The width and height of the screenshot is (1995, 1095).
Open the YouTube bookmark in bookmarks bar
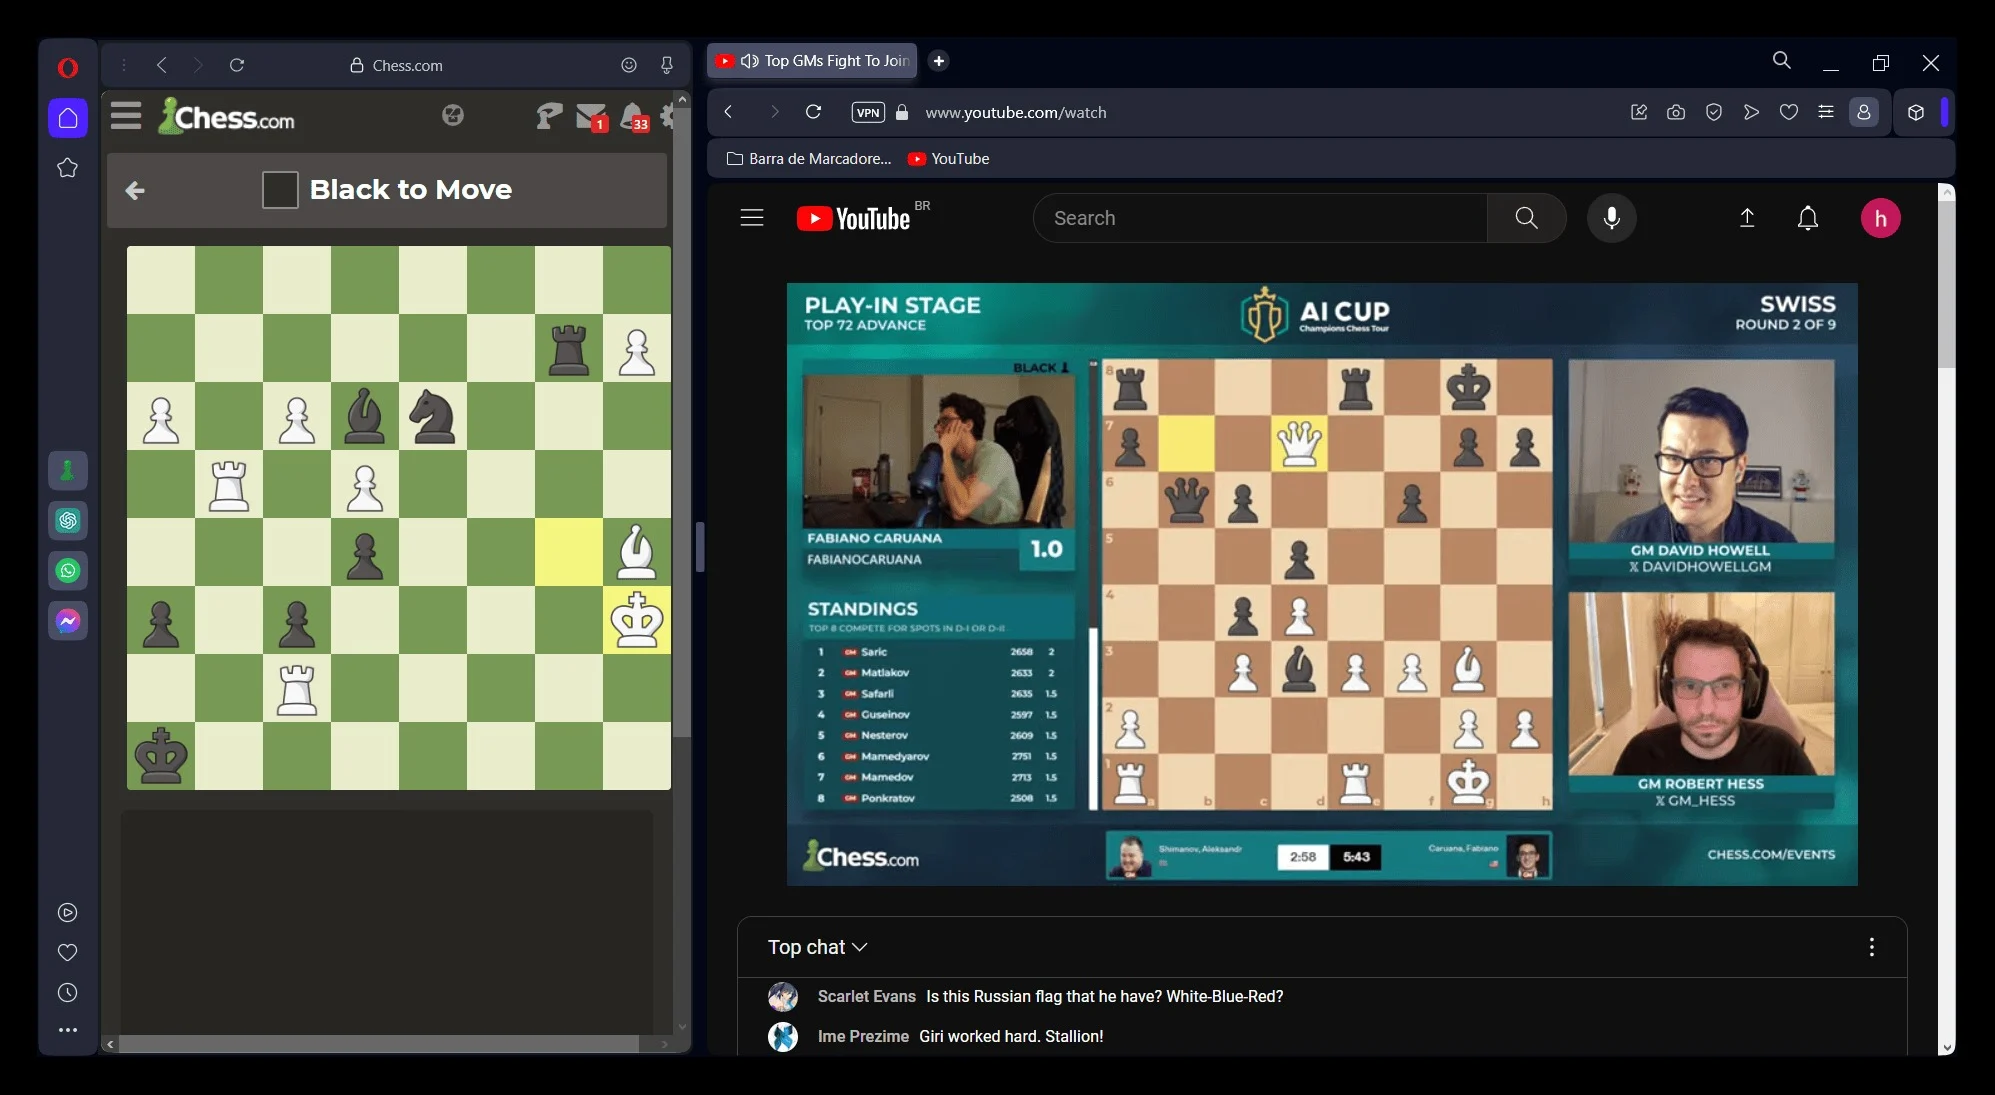point(948,159)
